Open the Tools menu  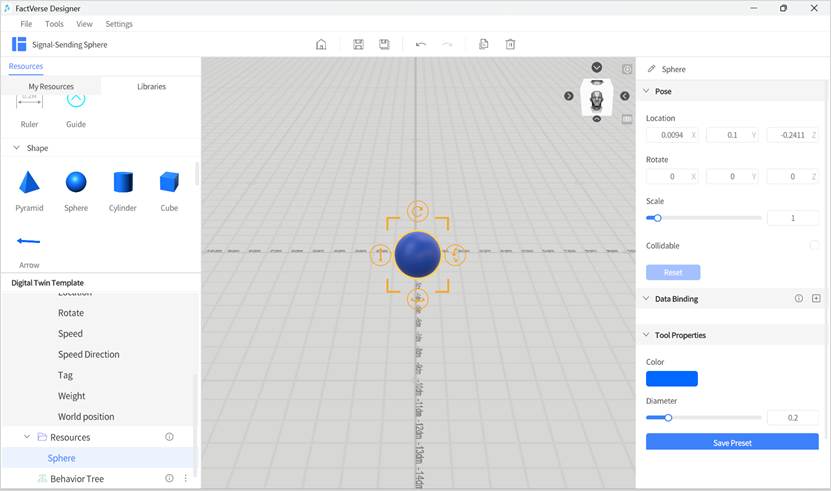54,24
